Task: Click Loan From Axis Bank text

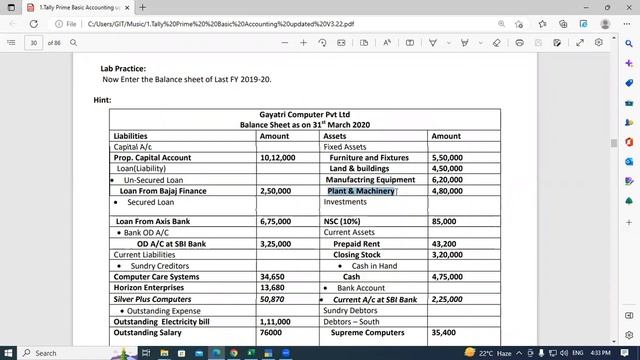Action: click(x=153, y=221)
